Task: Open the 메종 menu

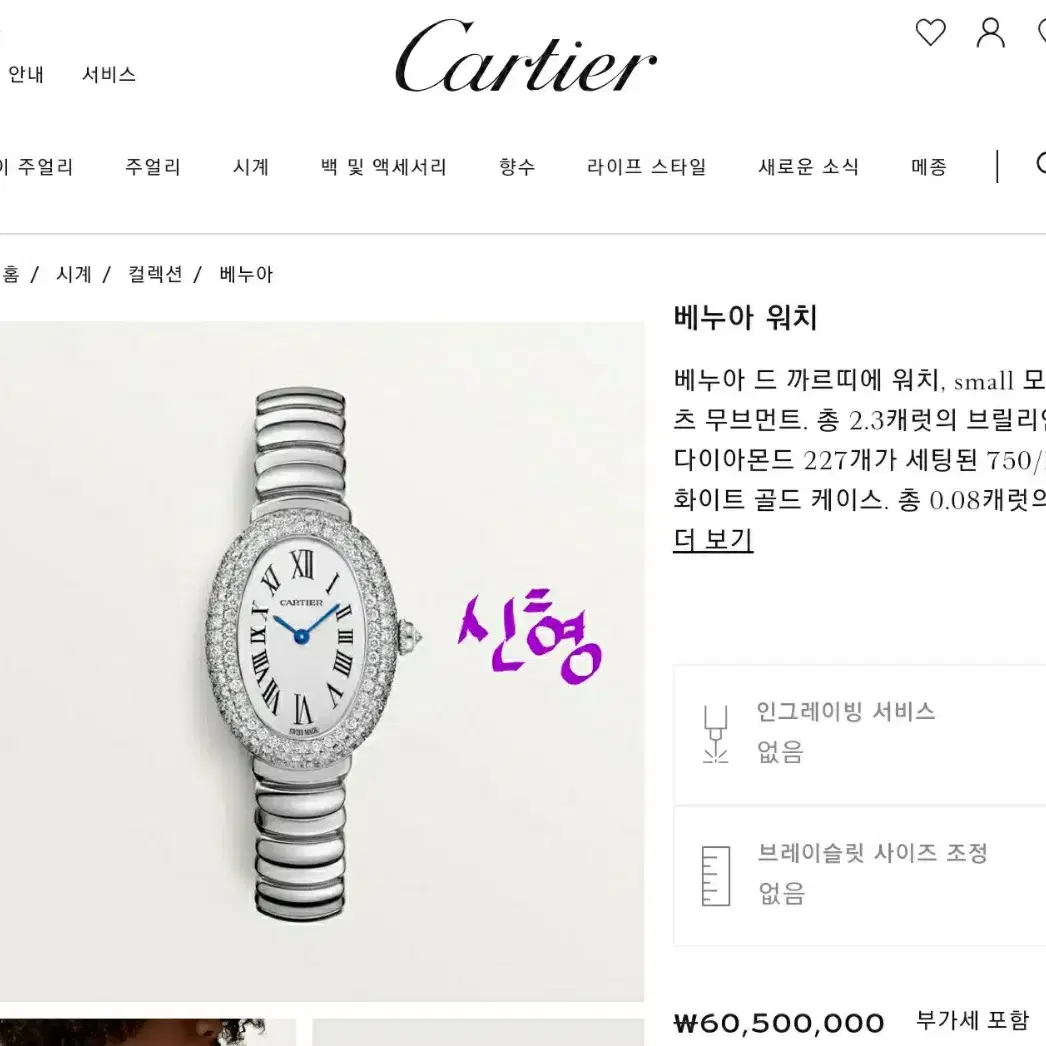Action: click(x=929, y=167)
